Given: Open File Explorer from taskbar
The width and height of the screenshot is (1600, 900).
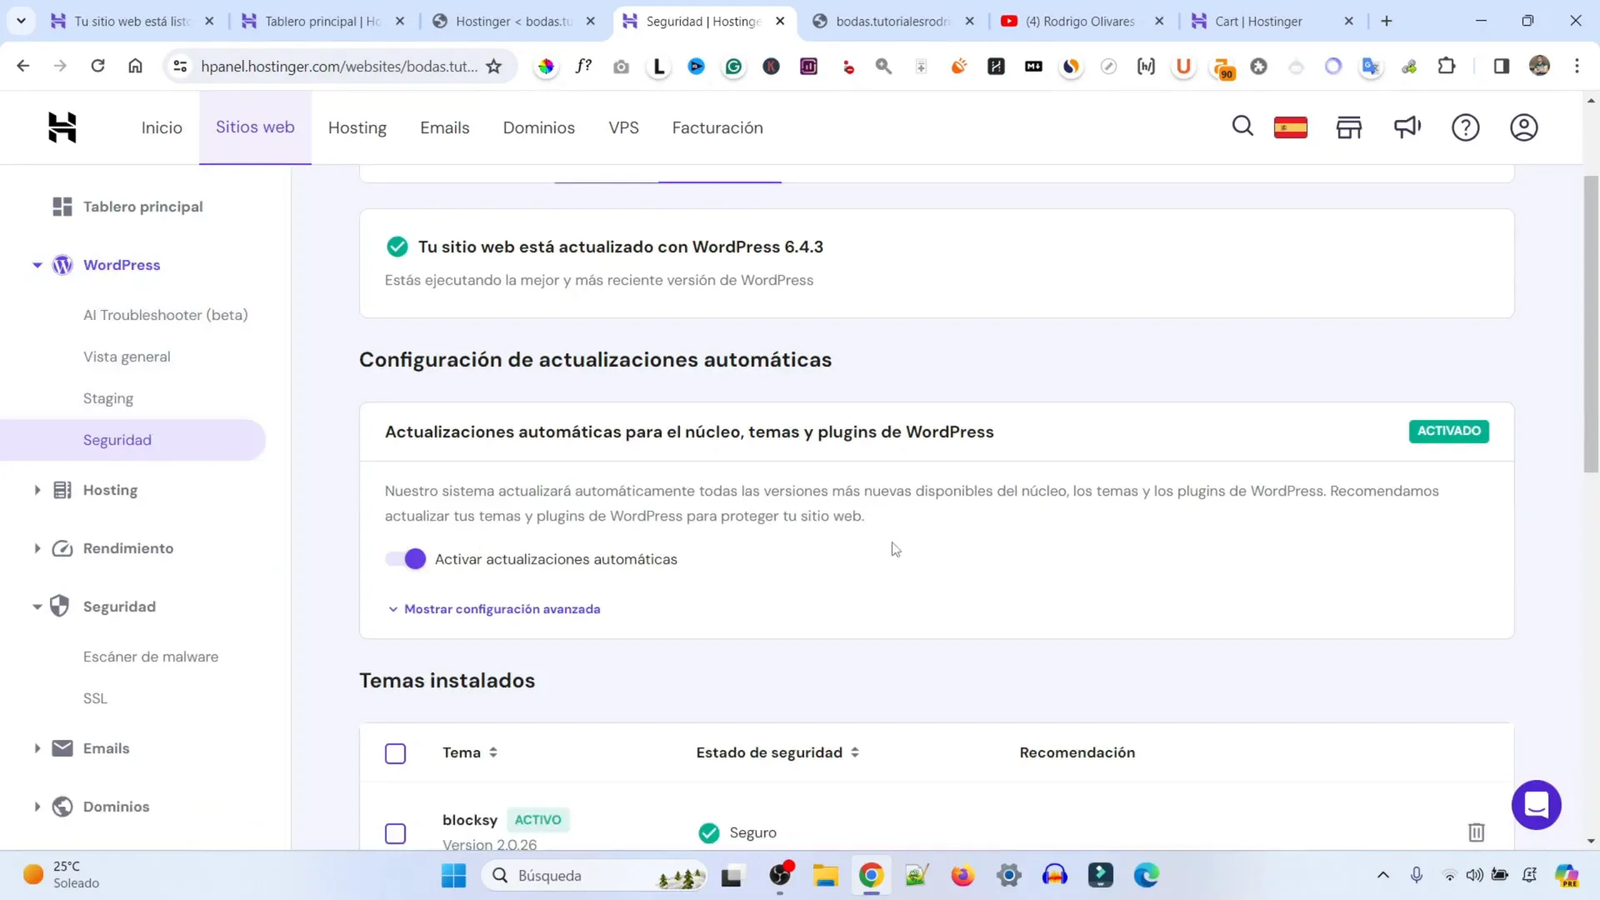Looking at the screenshot, I should (825, 875).
